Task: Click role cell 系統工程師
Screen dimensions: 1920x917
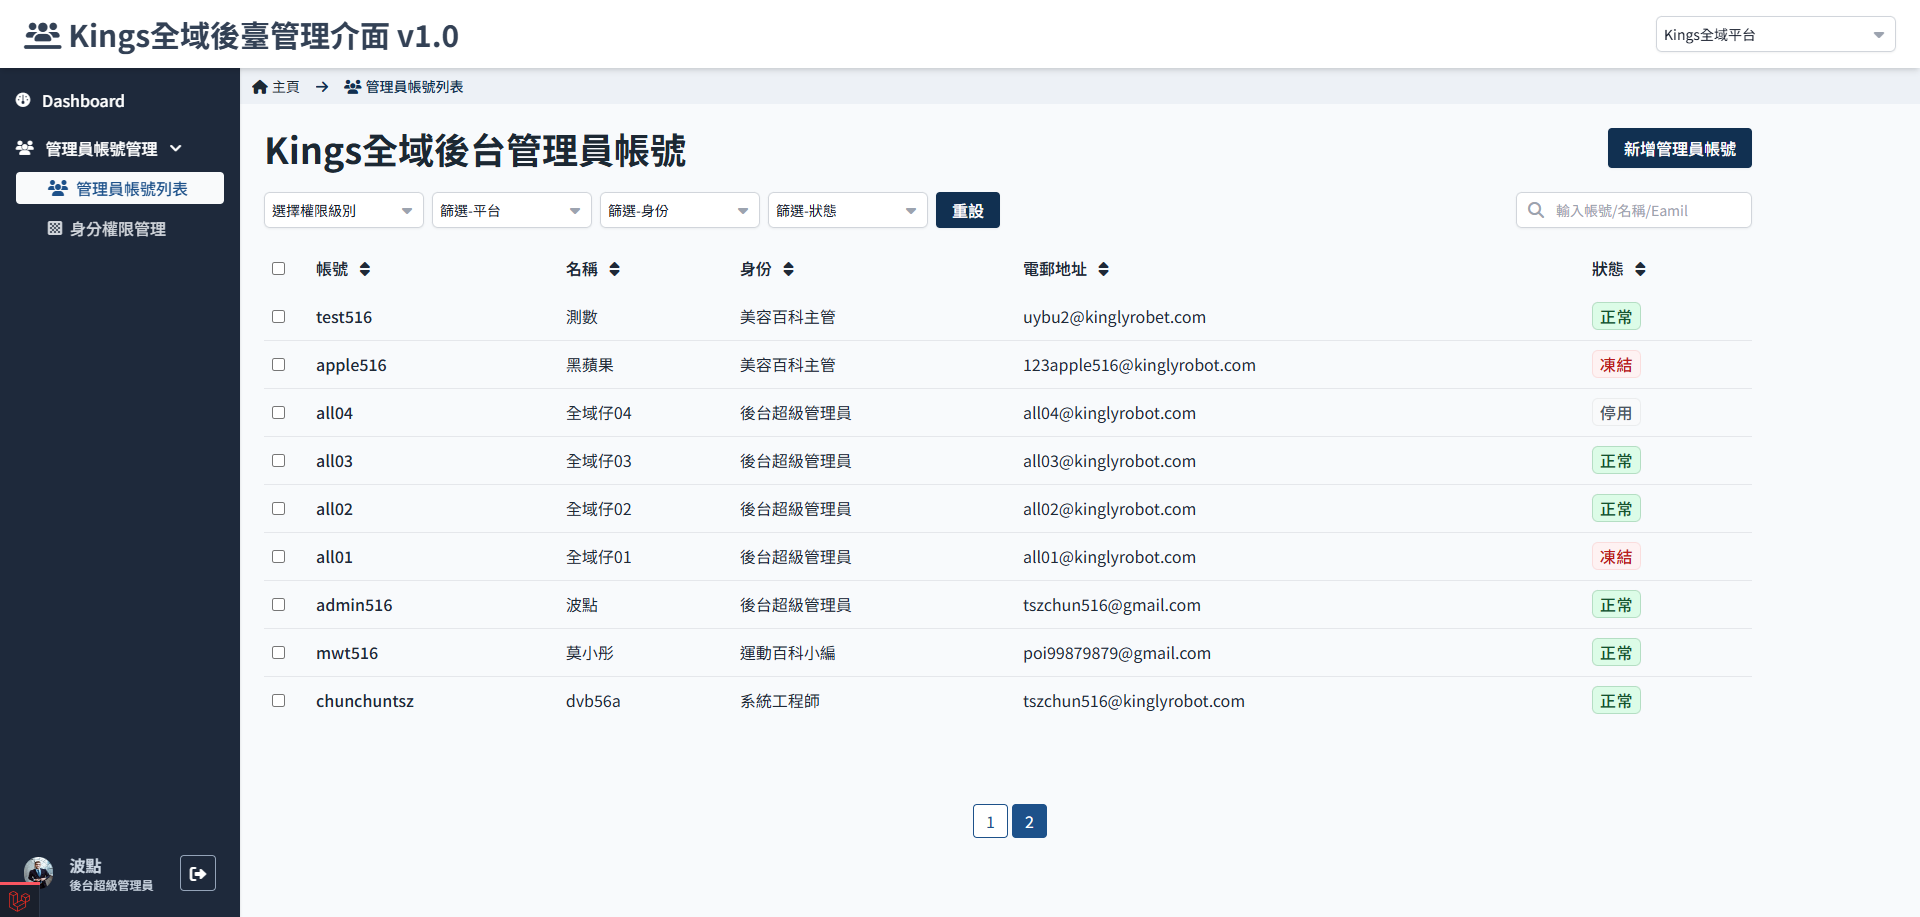Action: (x=780, y=701)
